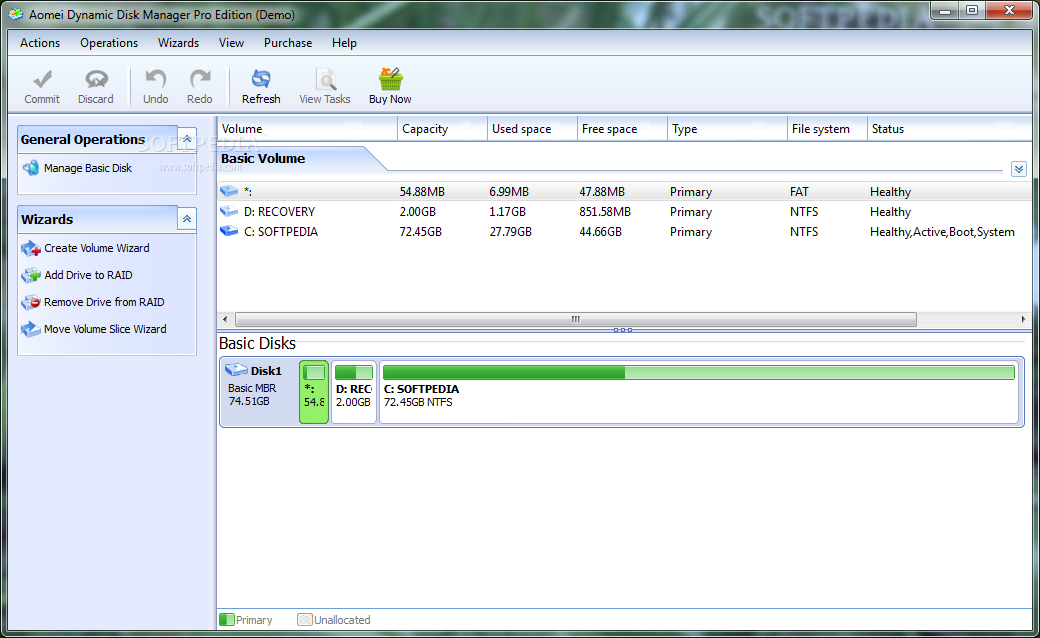Click the scroll right arrow
Viewport: 1040px width, 638px height.
pyautogui.click(x=1023, y=320)
